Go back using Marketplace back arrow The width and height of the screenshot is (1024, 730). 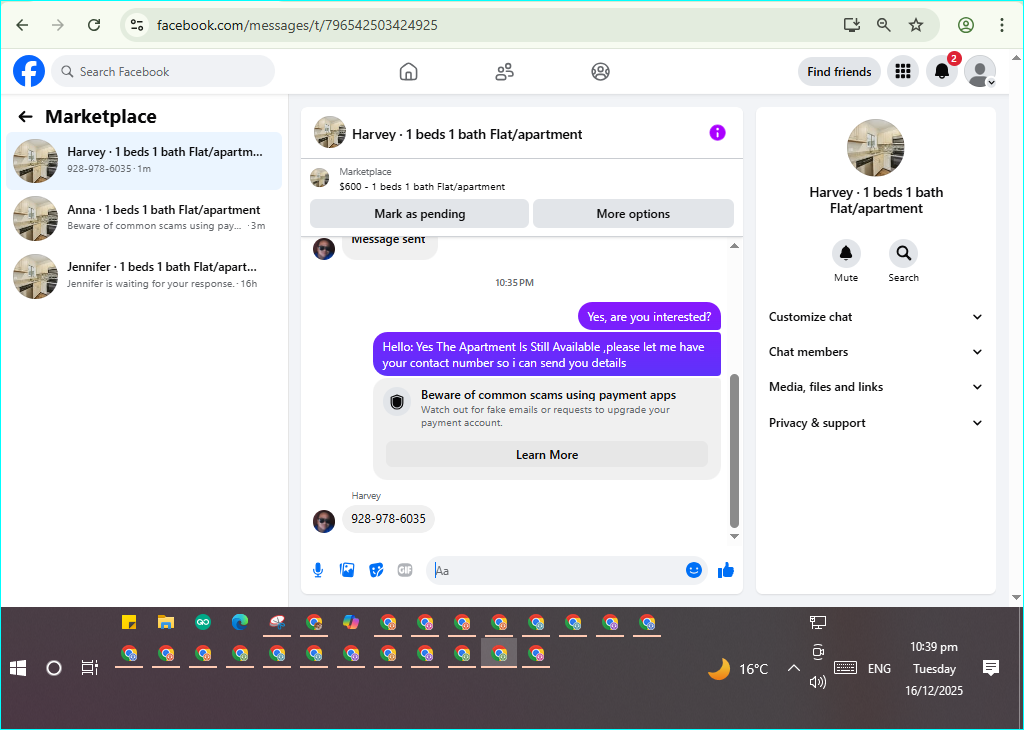pyautogui.click(x=25, y=117)
